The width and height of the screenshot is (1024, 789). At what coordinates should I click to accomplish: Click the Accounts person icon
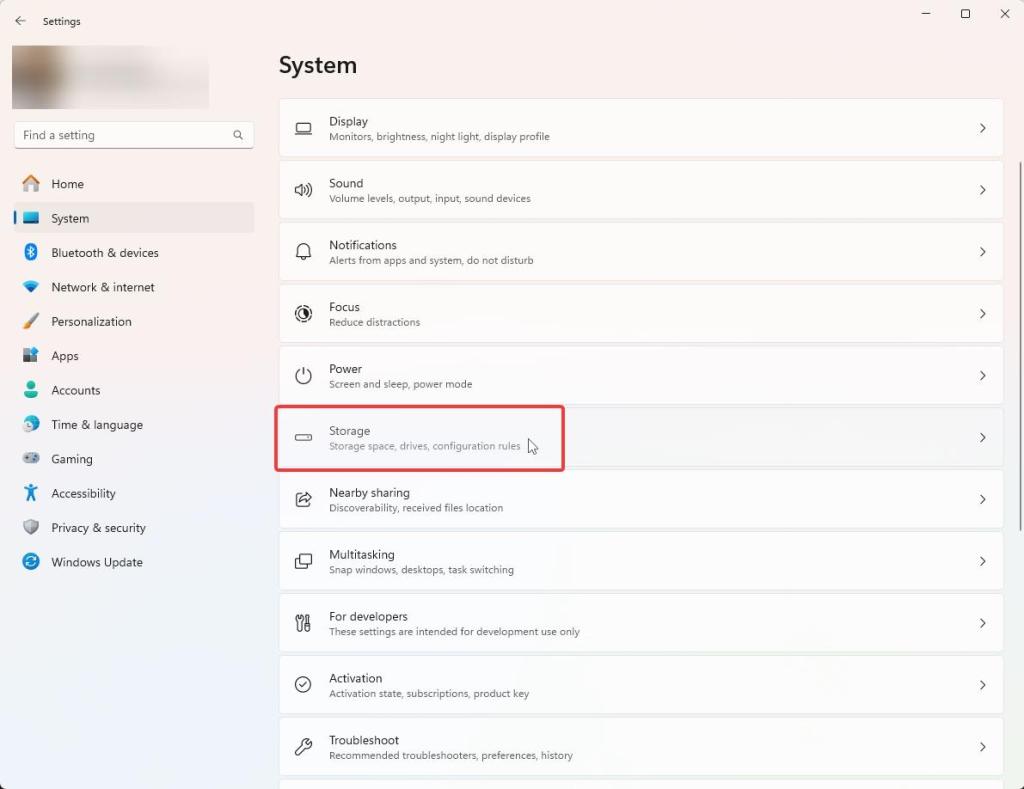pyautogui.click(x=31, y=390)
